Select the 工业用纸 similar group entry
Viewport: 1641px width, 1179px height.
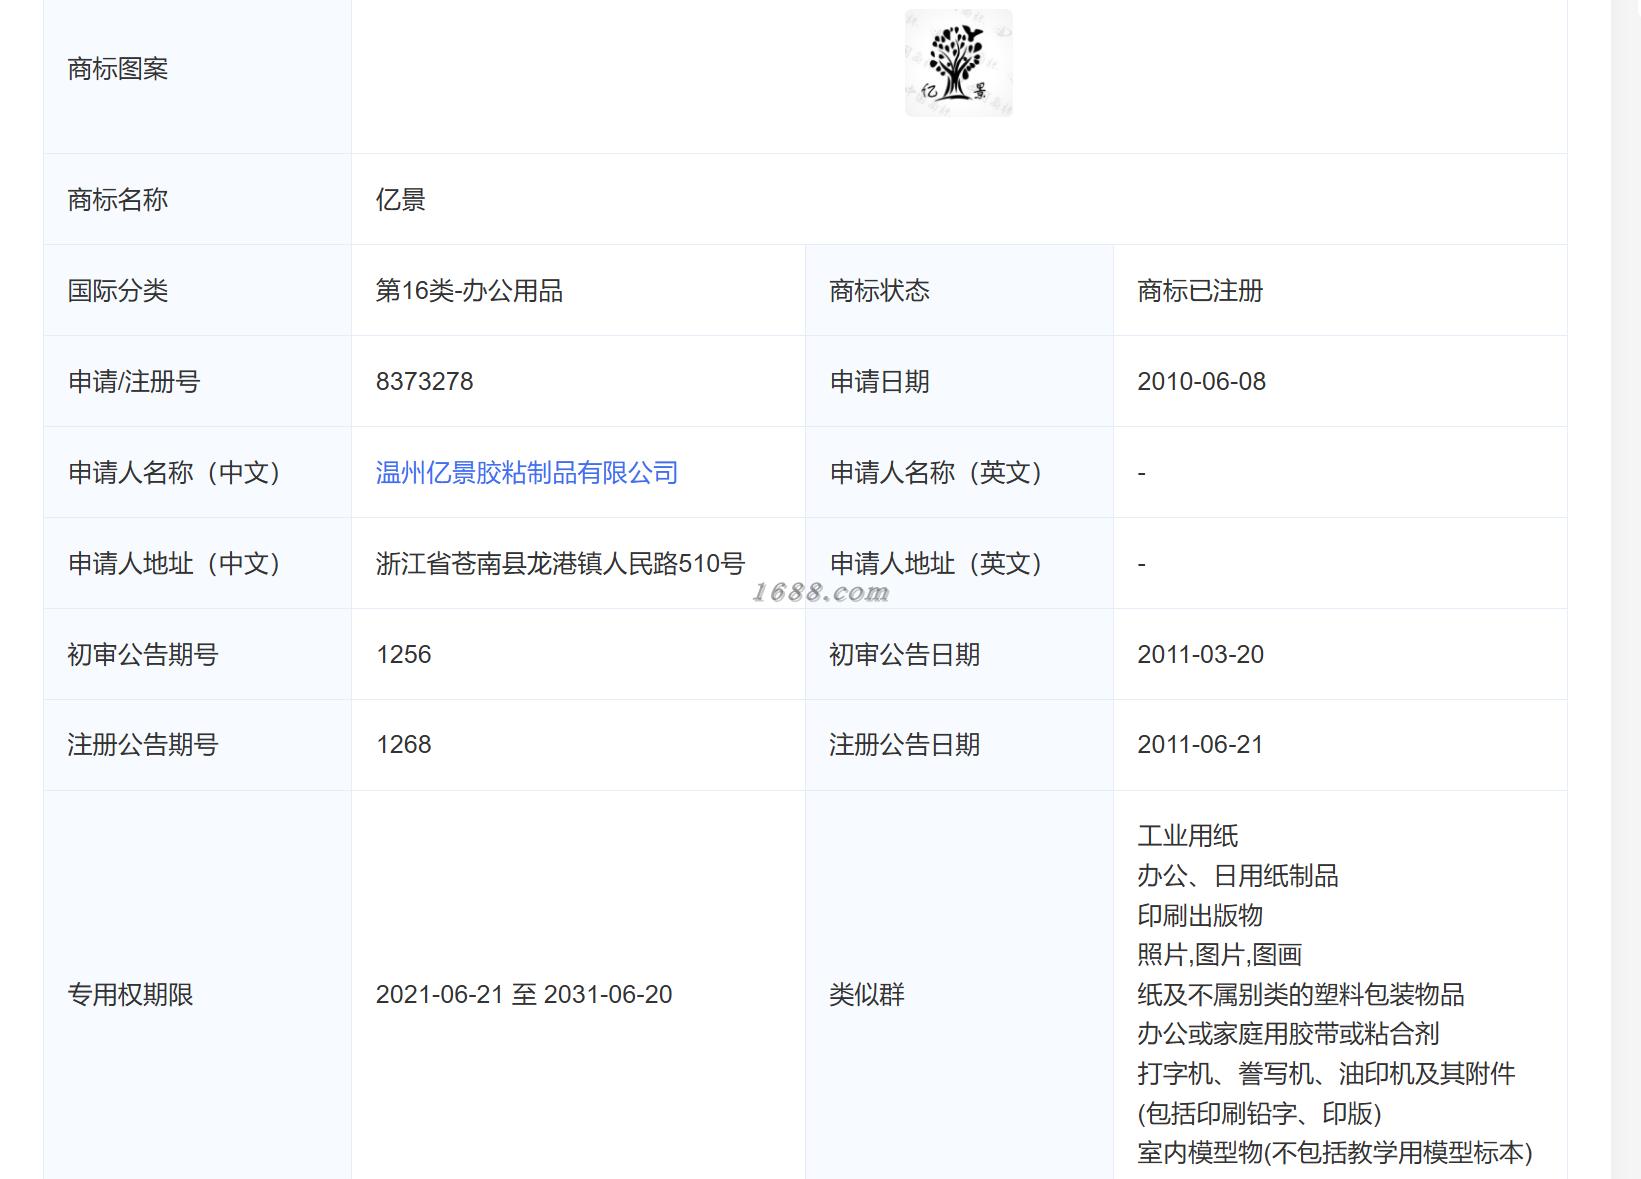coord(1188,835)
